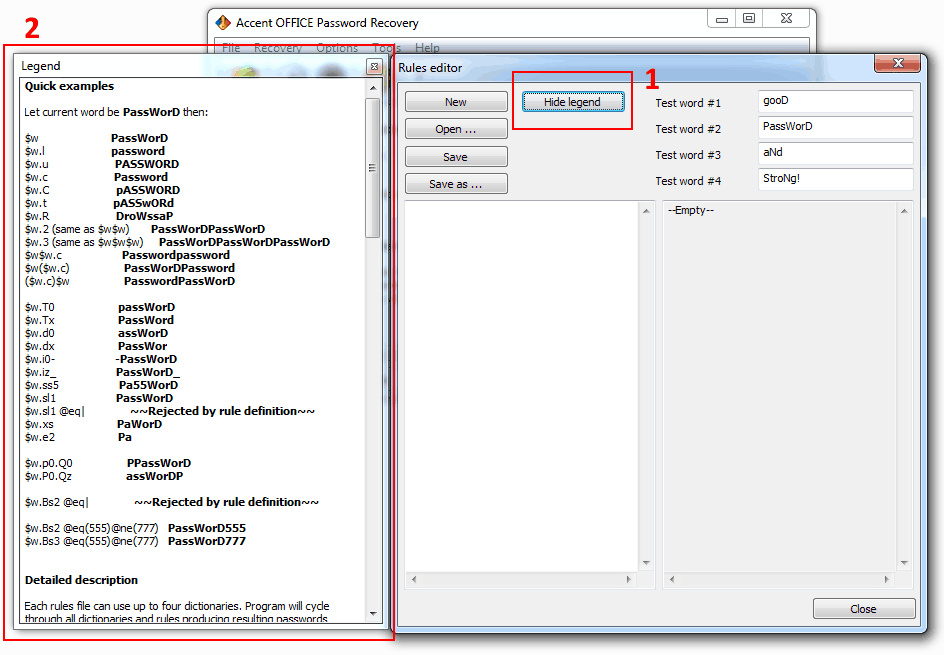Viewport: 944px width, 655px height.
Task: Click the Accent OFFICE Password Recovery app icon
Action: click(223, 23)
